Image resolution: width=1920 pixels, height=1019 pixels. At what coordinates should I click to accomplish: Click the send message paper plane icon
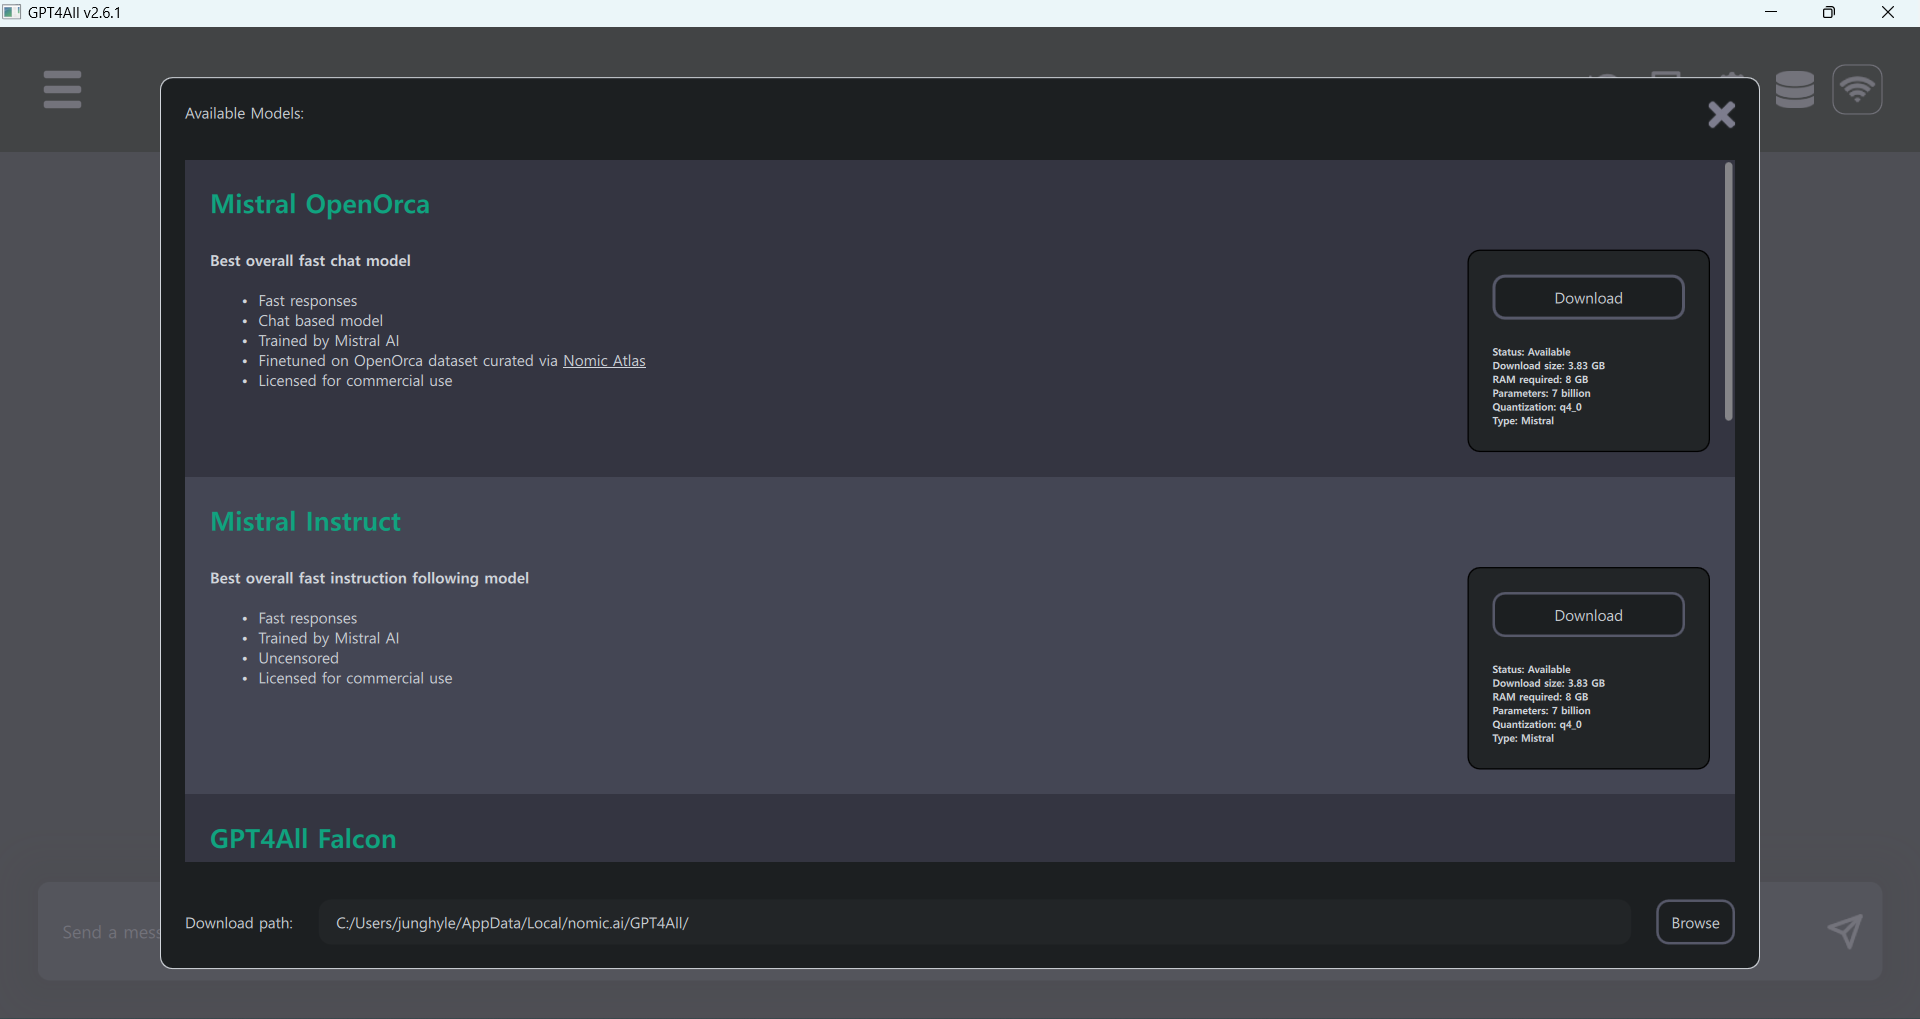1845,931
